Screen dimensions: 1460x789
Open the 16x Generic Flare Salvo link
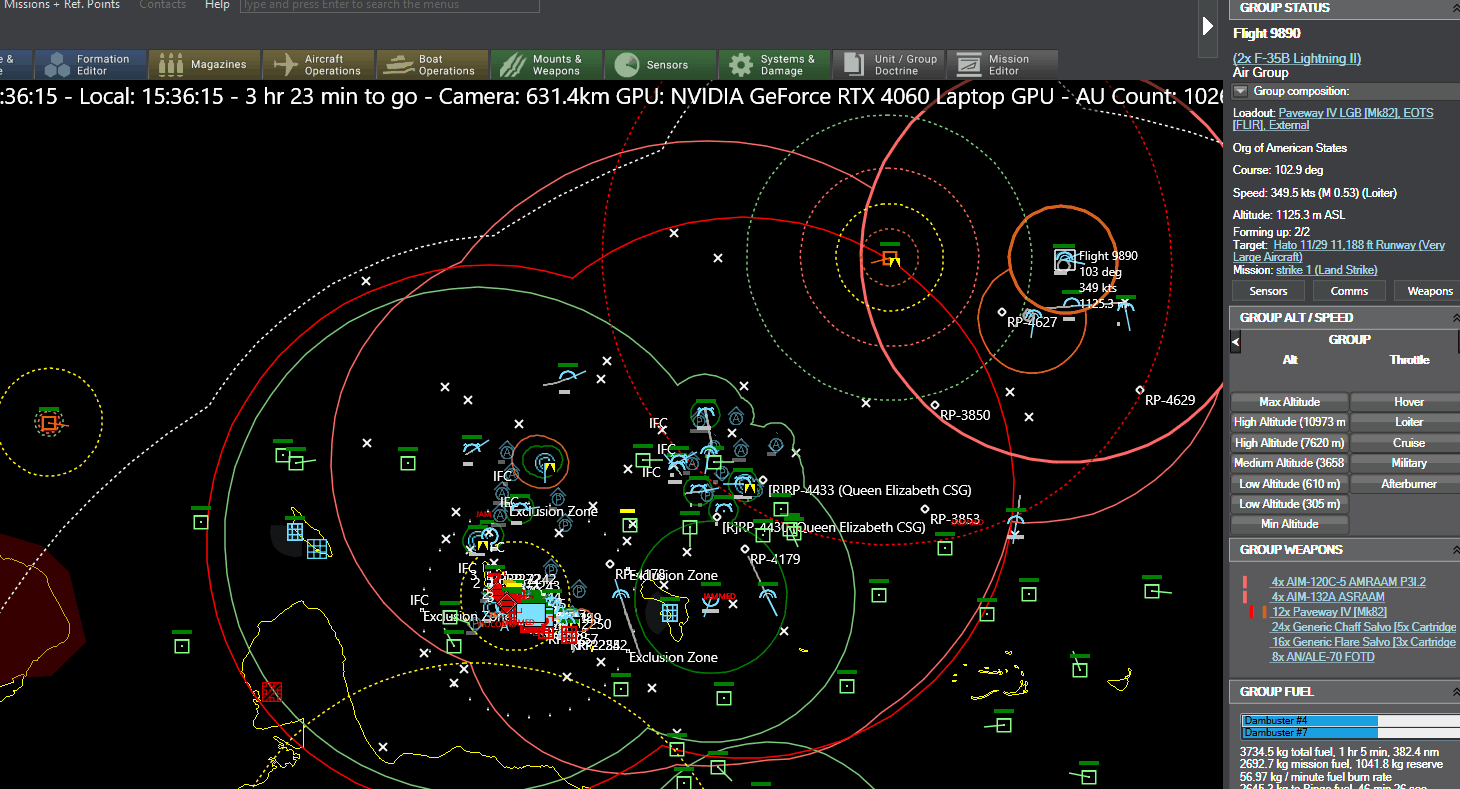[1363, 642]
